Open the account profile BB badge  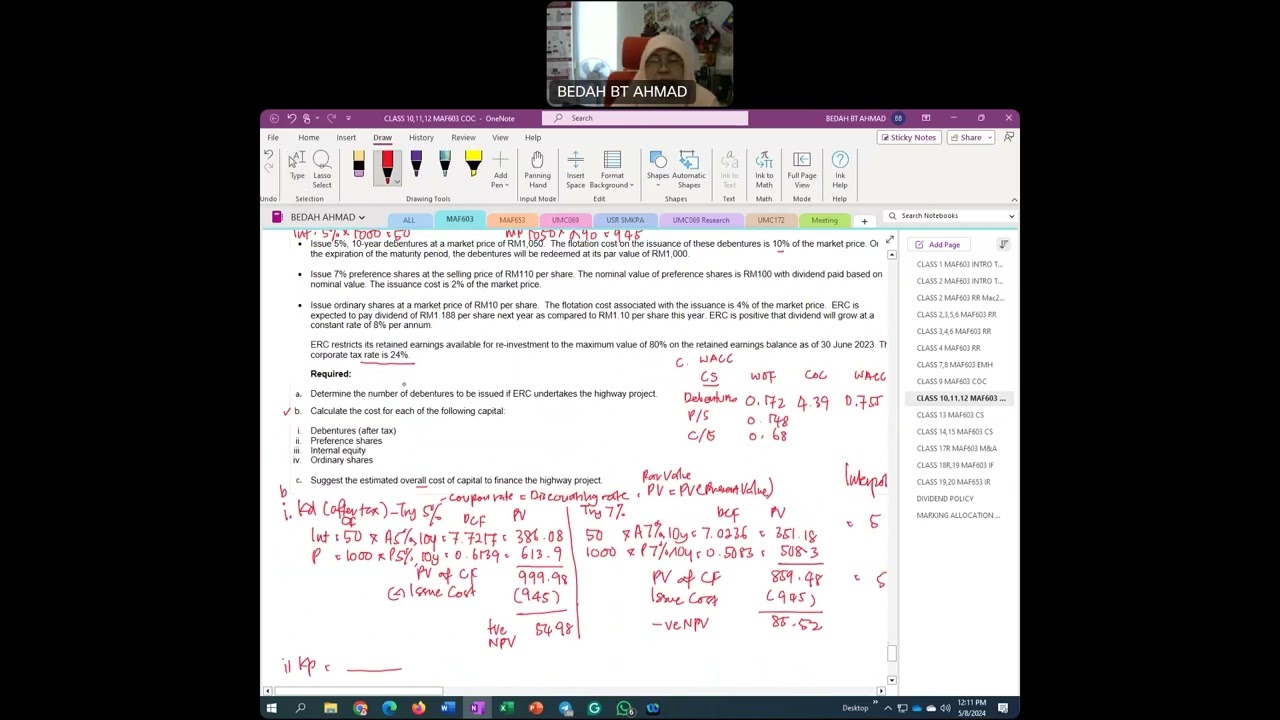[x=898, y=118]
